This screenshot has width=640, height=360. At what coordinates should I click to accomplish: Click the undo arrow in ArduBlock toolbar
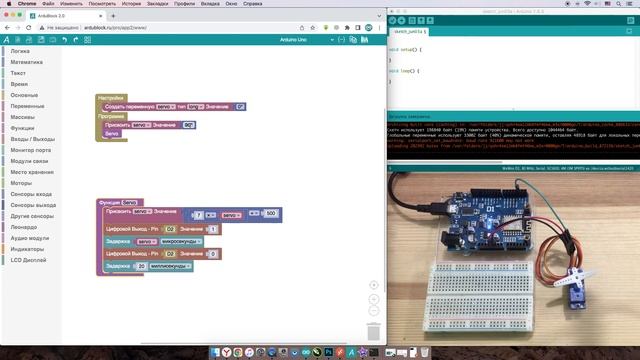[x=64, y=40]
